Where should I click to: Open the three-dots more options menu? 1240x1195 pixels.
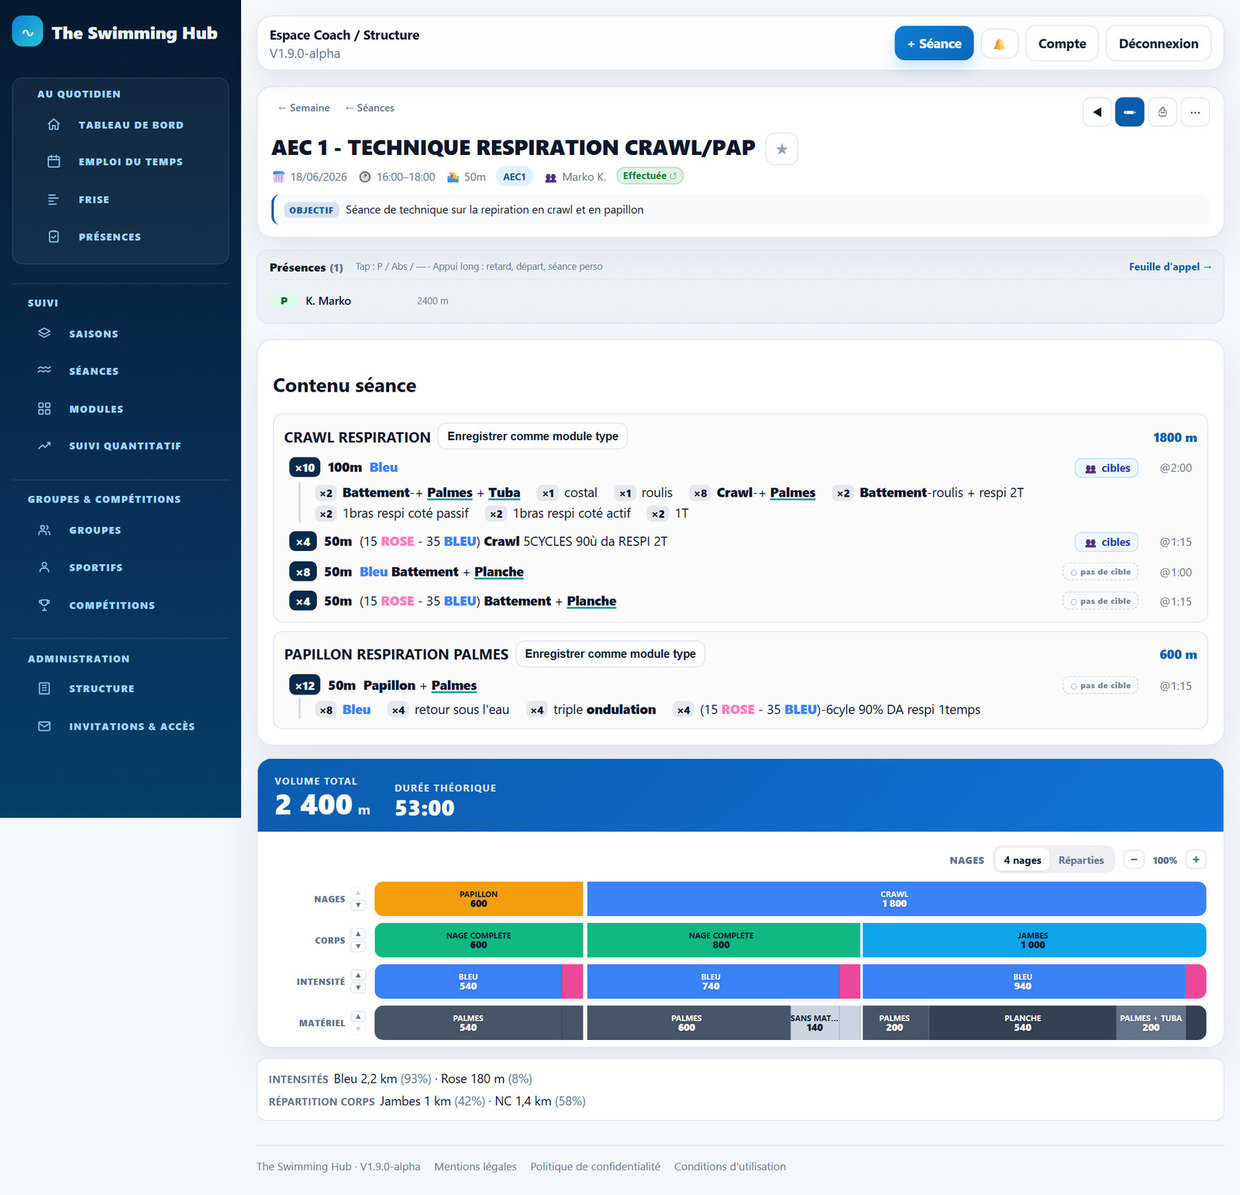(x=1195, y=112)
